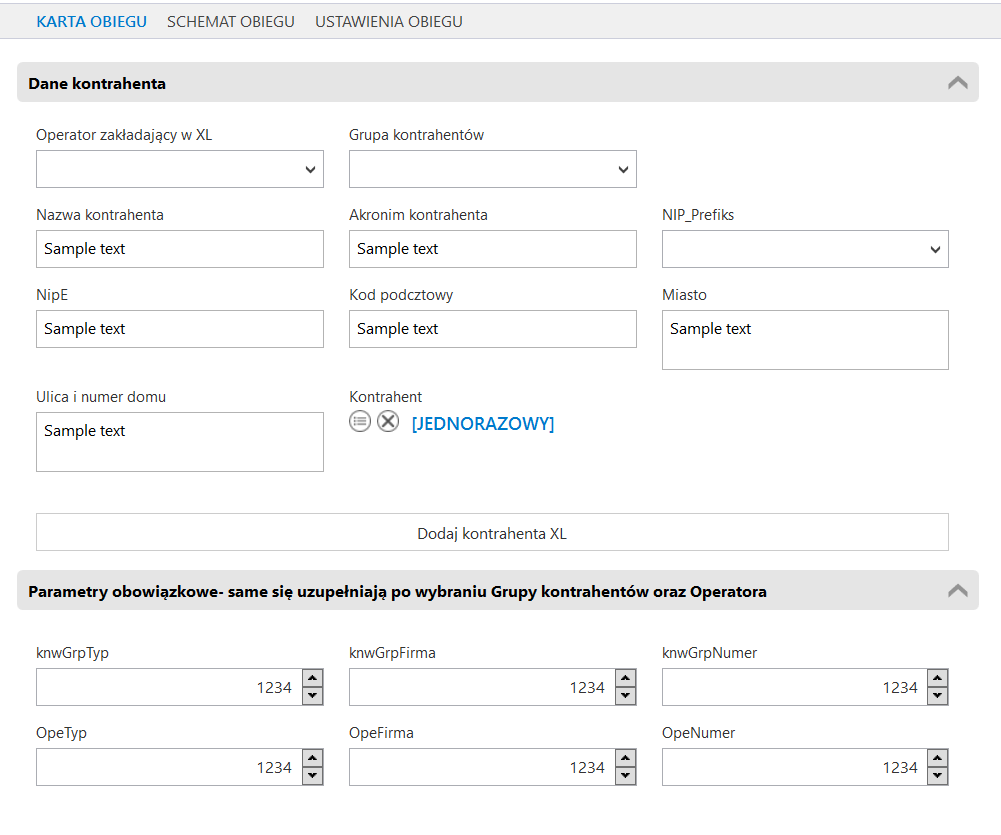Focus the Ulica i numer domu text area
The height and width of the screenshot is (835, 1001).
[x=180, y=441]
